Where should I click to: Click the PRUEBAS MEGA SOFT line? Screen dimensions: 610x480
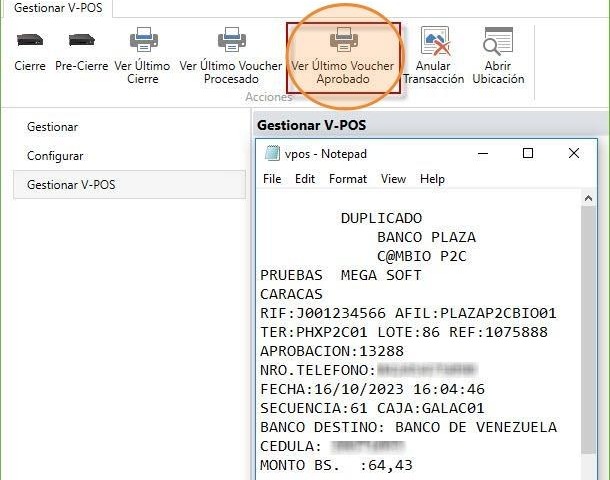[341, 275]
